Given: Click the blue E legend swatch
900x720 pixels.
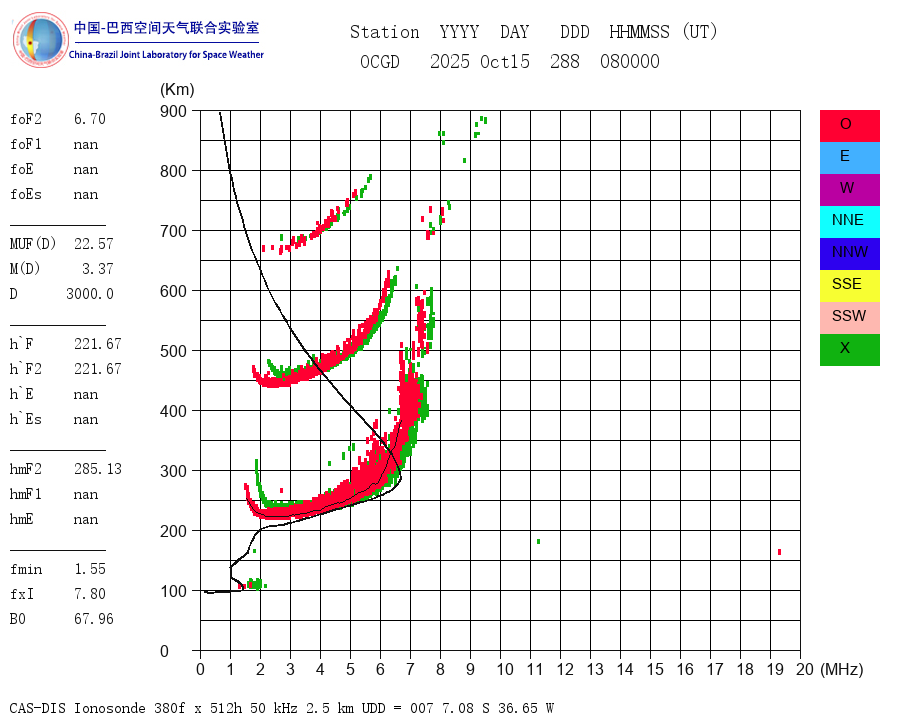Looking at the screenshot, I should [849, 158].
